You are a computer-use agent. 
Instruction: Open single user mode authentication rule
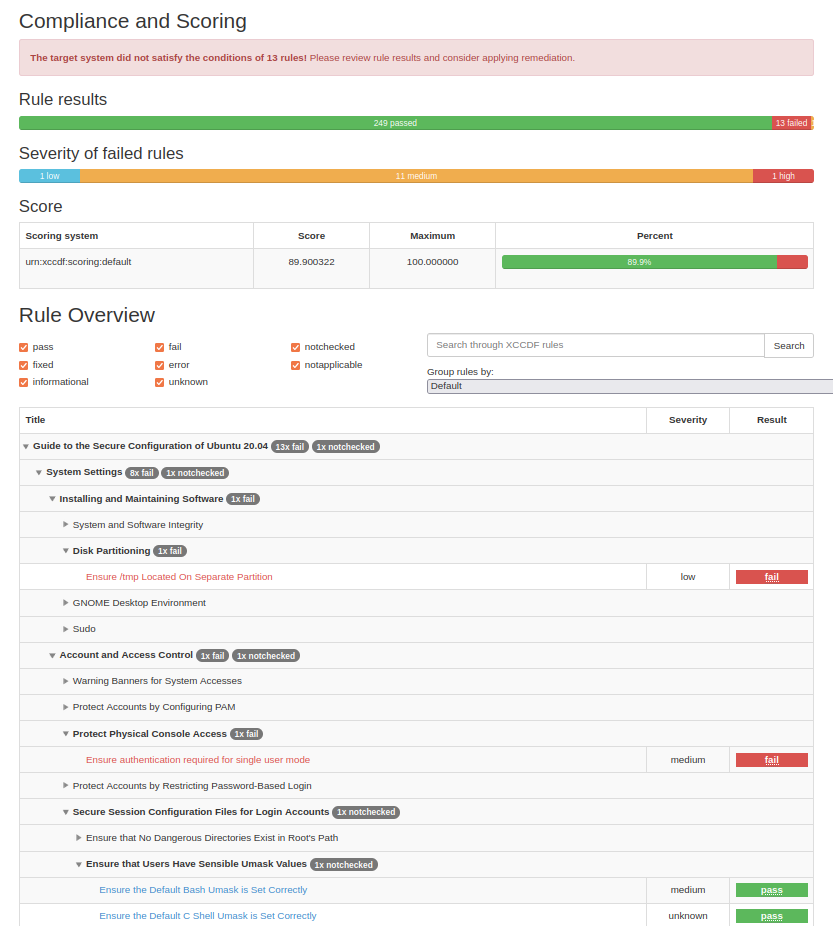coord(198,760)
